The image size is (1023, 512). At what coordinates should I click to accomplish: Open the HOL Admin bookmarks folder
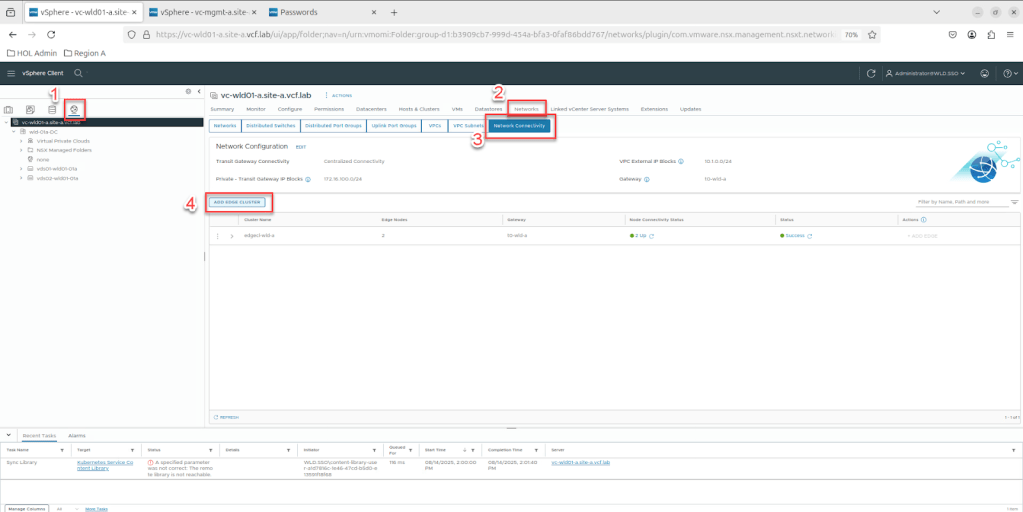[x=33, y=53]
